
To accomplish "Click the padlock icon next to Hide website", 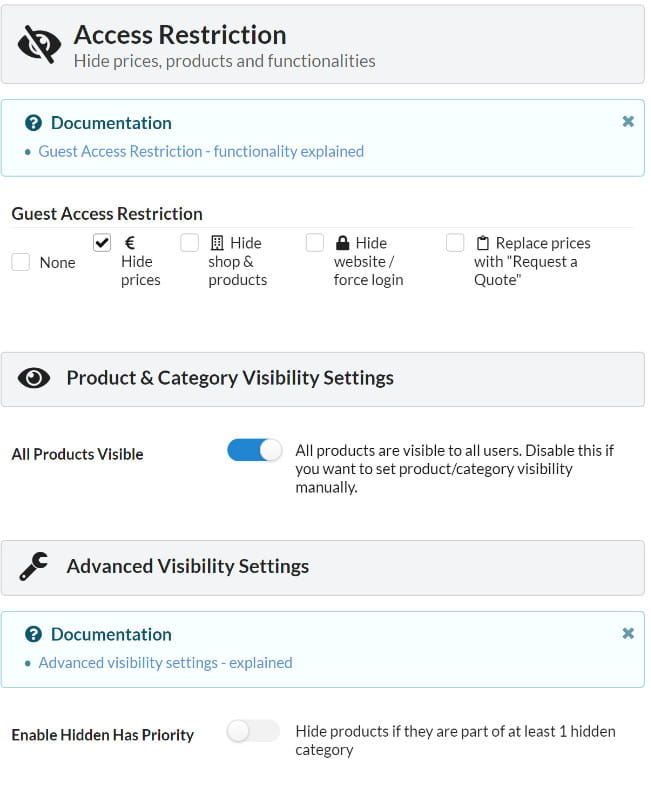I will [342, 243].
